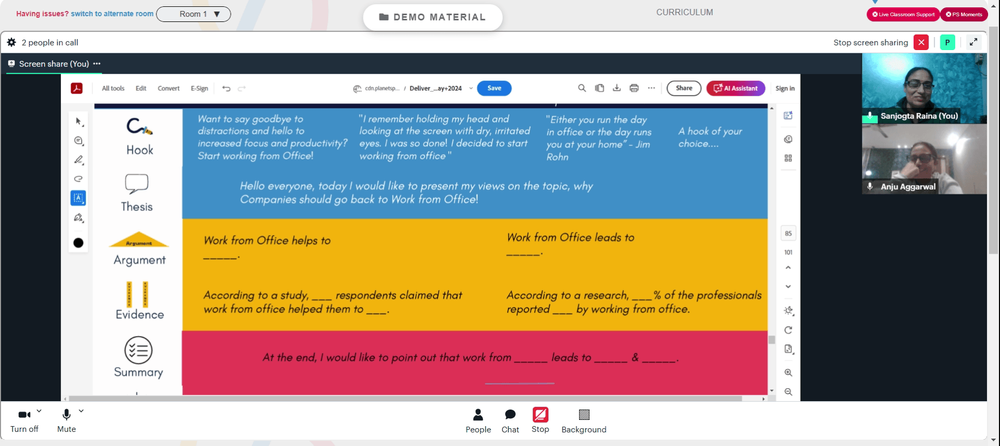Screen dimensions: 1000x446
Task: Click the Sign in link
Action: point(784,88)
